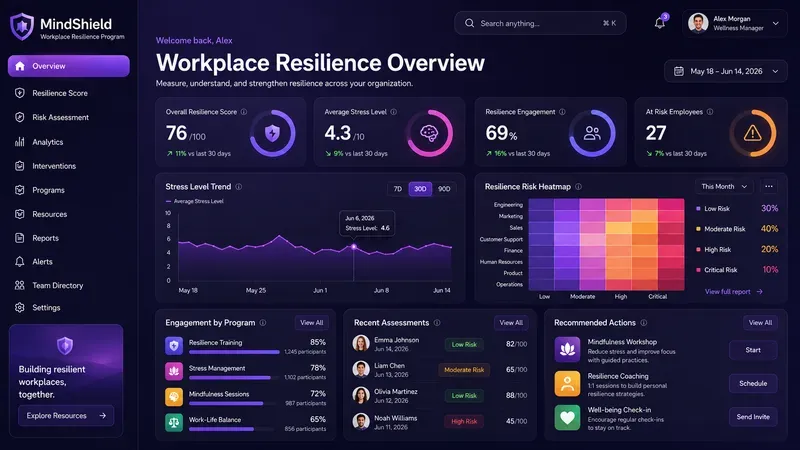Click View All in Engagement by Program

point(311,322)
